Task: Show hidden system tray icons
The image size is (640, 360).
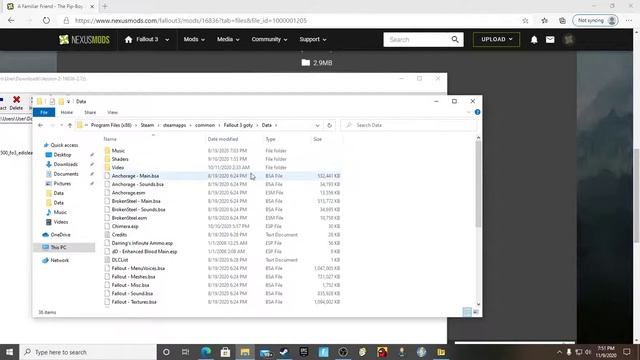Action: click(x=559, y=352)
